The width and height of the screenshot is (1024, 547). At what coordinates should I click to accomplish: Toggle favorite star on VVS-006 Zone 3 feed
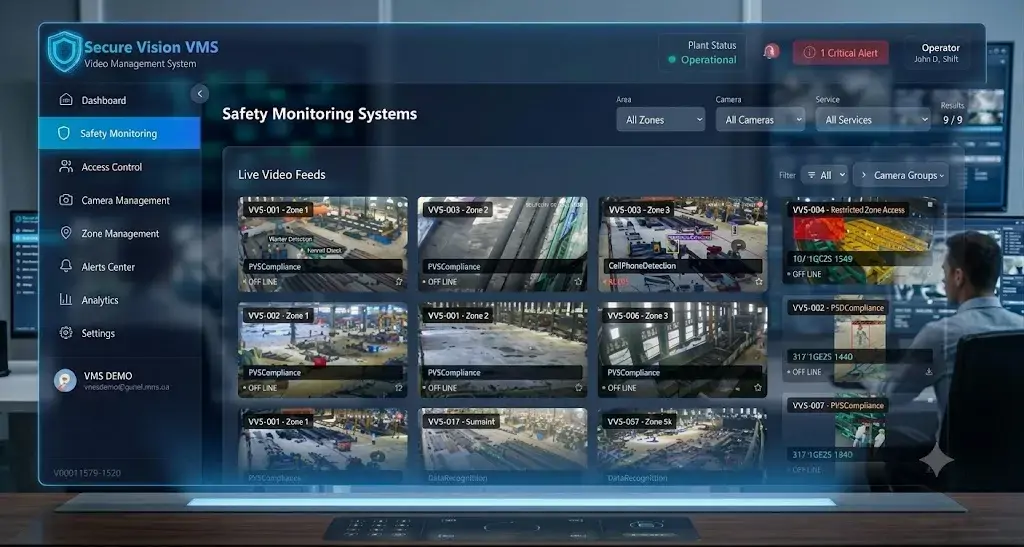tap(758, 388)
